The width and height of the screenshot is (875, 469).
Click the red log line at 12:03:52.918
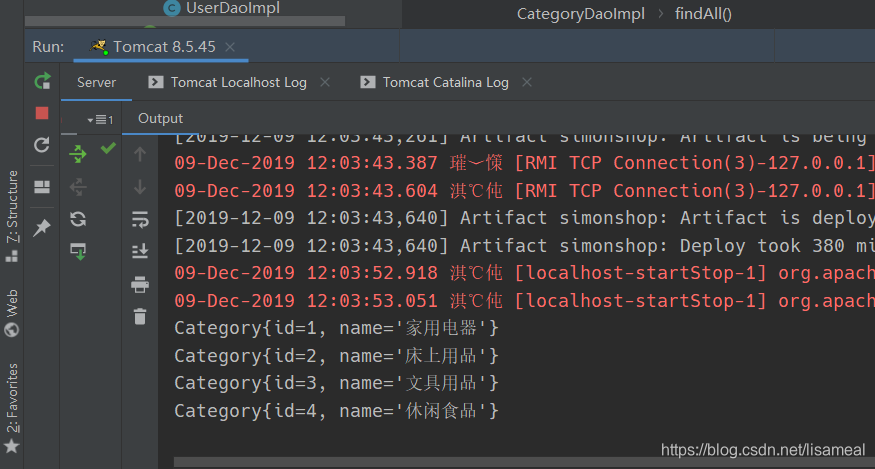525,273
